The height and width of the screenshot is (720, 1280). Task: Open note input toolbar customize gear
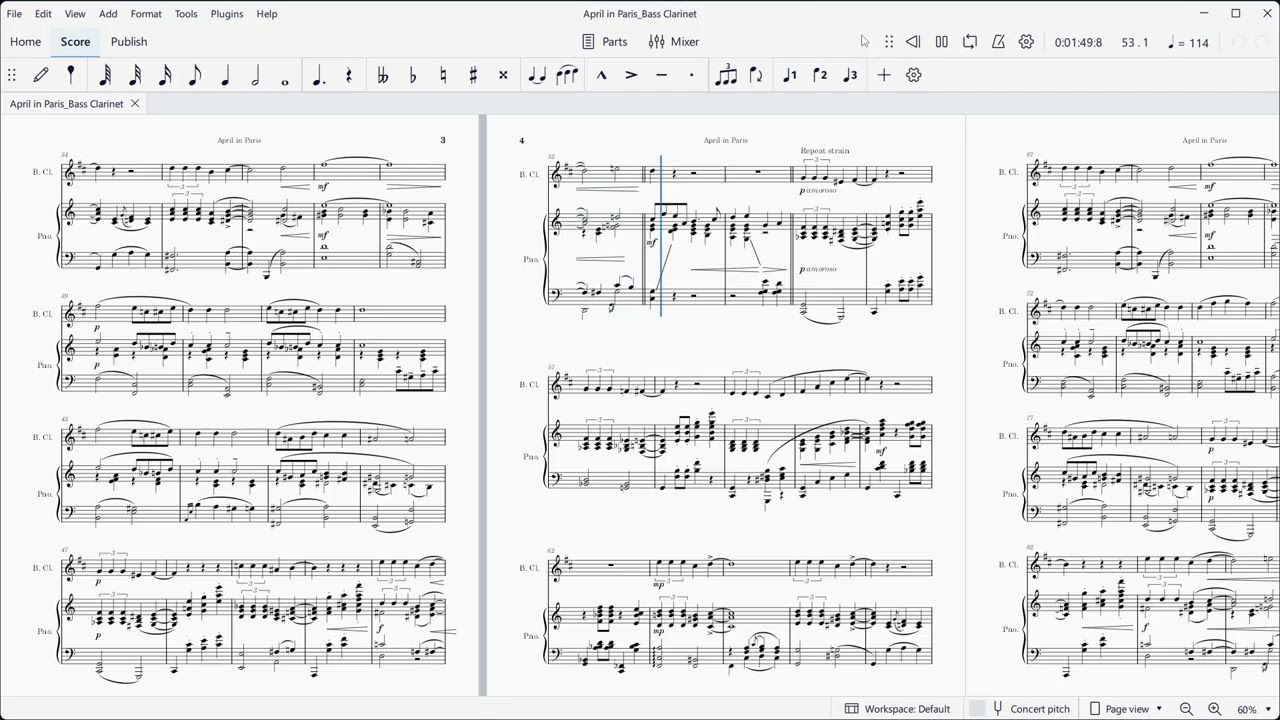coord(914,75)
